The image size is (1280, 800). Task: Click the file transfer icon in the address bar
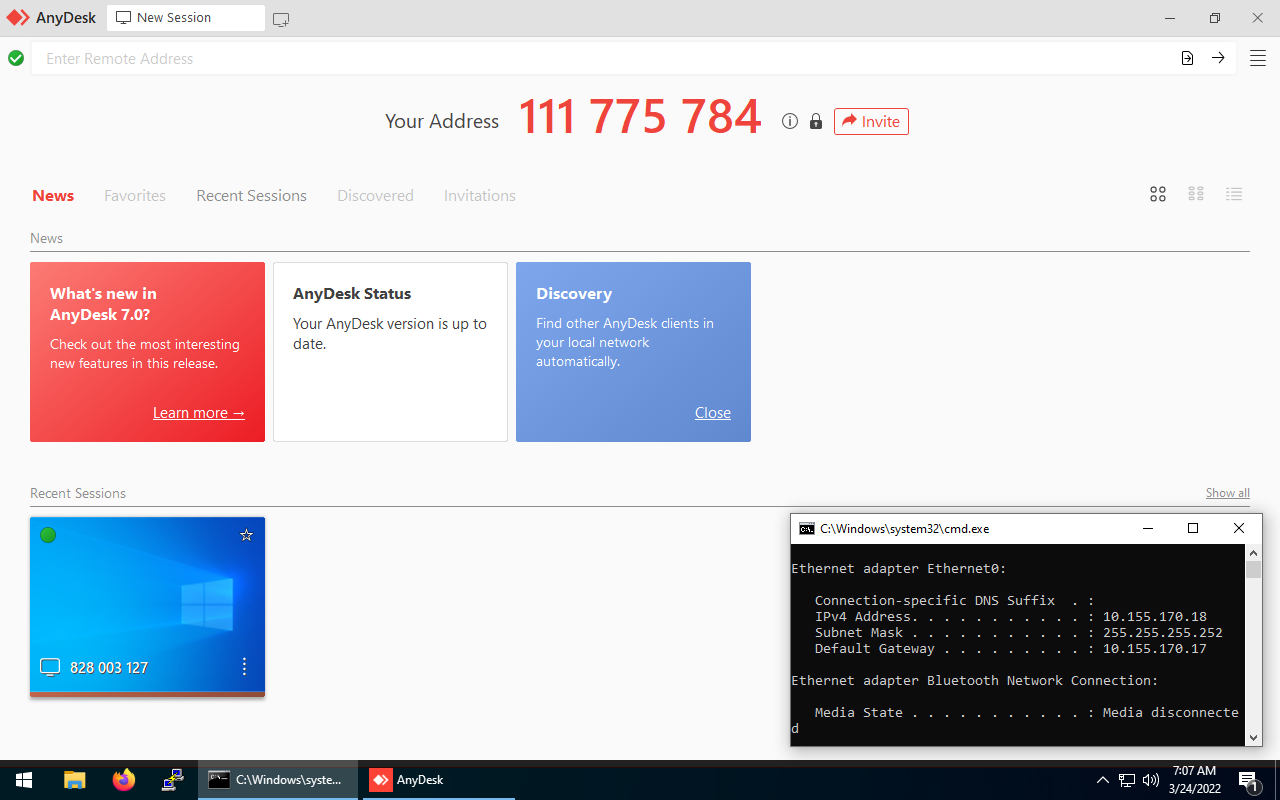[1187, 58]
